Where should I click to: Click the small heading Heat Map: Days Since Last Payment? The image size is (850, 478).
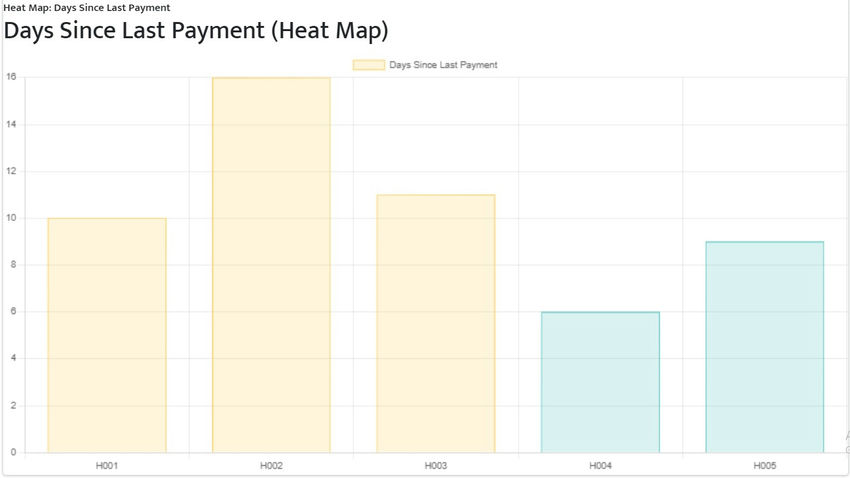87,8
